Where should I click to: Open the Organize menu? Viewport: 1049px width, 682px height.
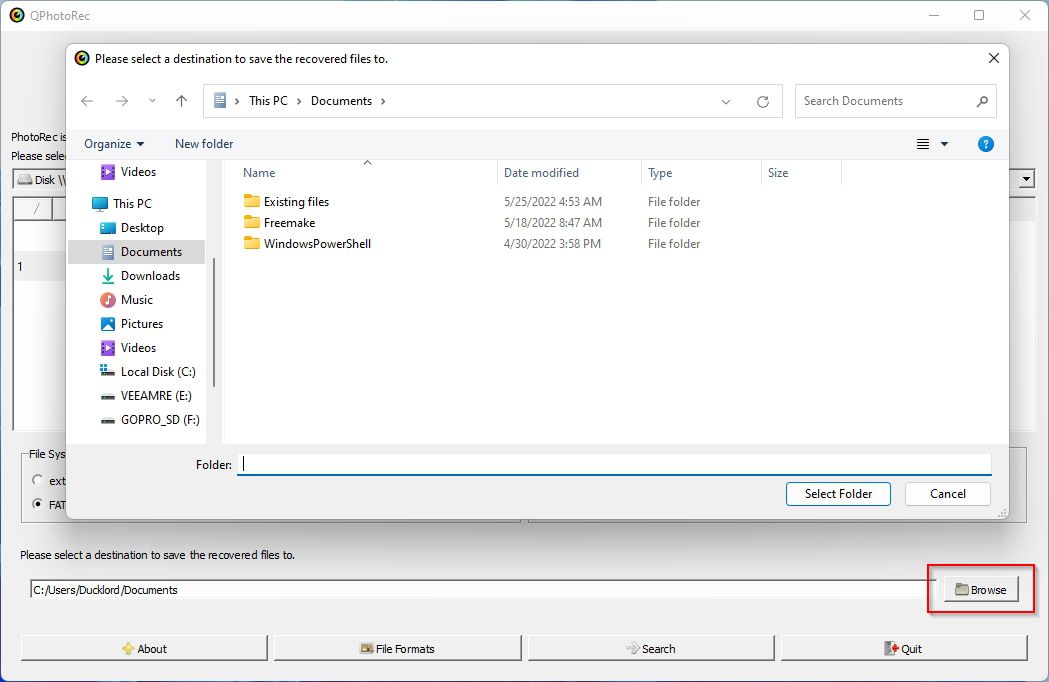tap(114, 144)
